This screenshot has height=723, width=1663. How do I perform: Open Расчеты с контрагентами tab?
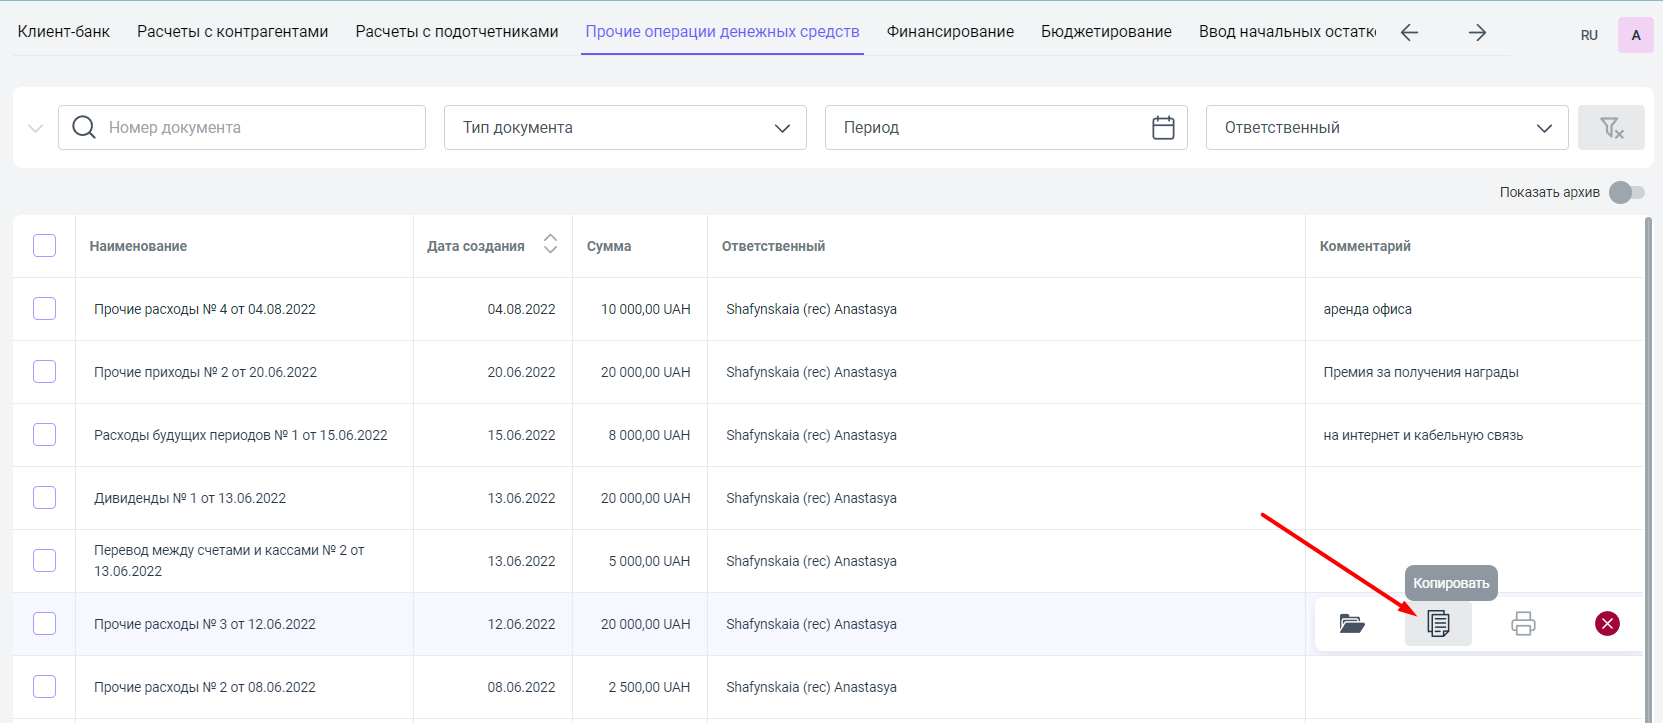click(x=232, y=32)
